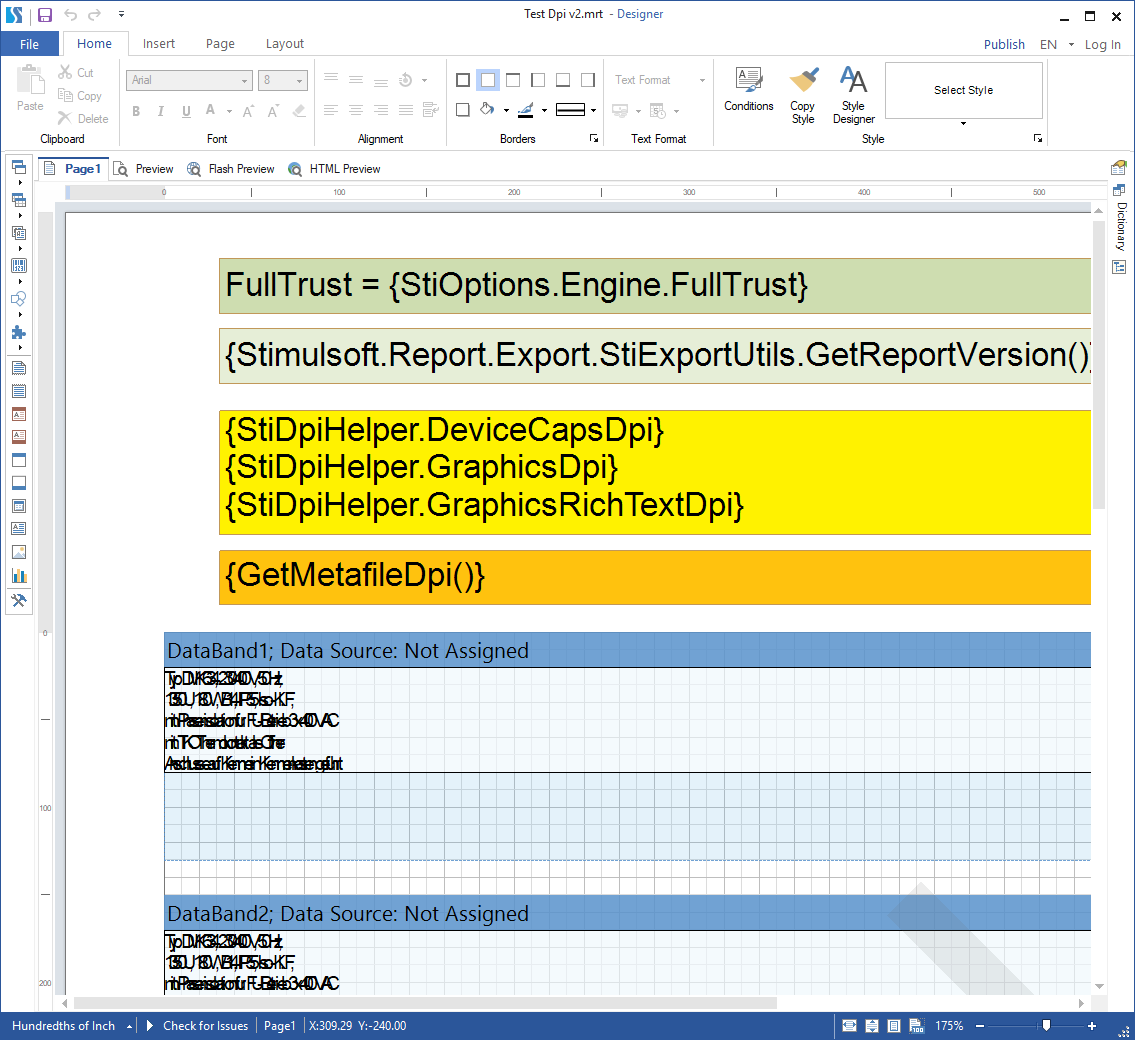Select the orange GetMetafileDpi text box
The height and width of the screenshot is (1040, 1135).
click(654, 577)
